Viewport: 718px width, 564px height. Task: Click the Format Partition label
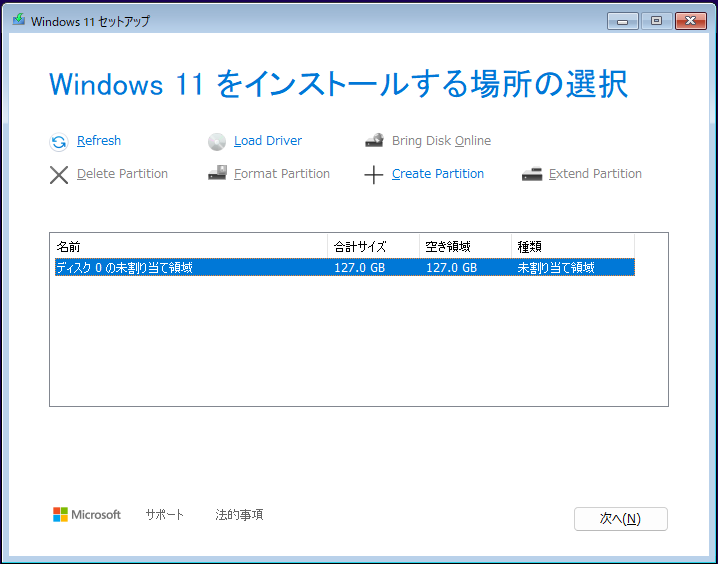(x=282, y=174)
